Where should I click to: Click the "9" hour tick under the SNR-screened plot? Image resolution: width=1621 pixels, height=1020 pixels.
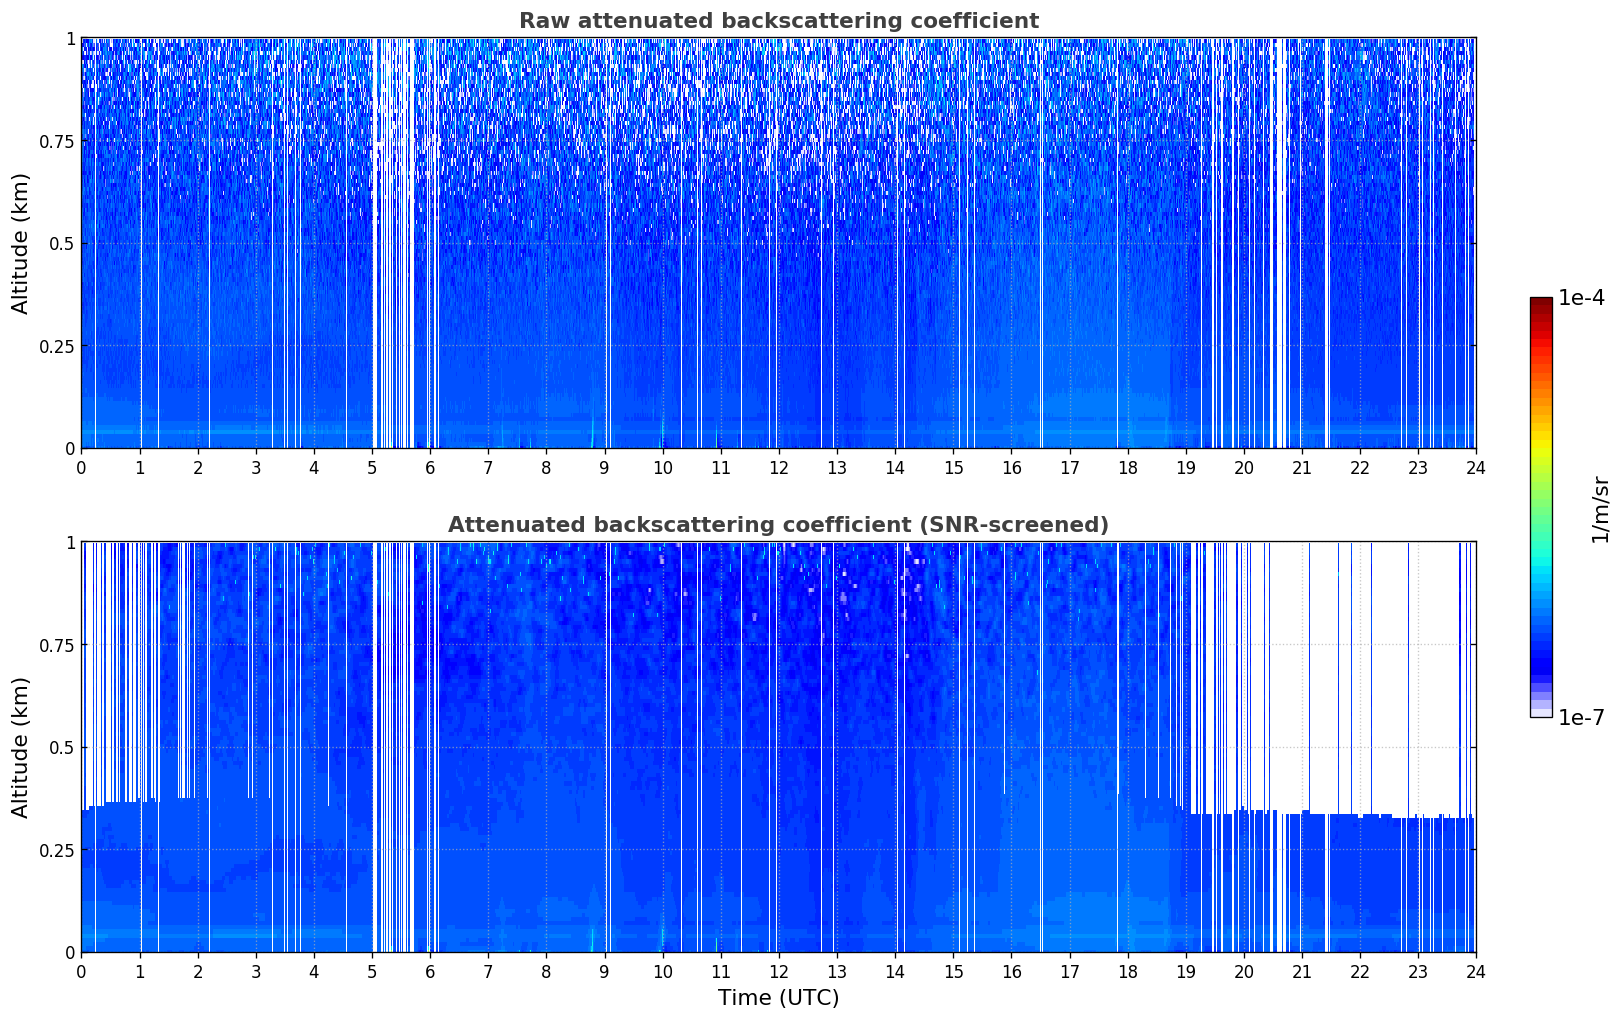(604, 971)
